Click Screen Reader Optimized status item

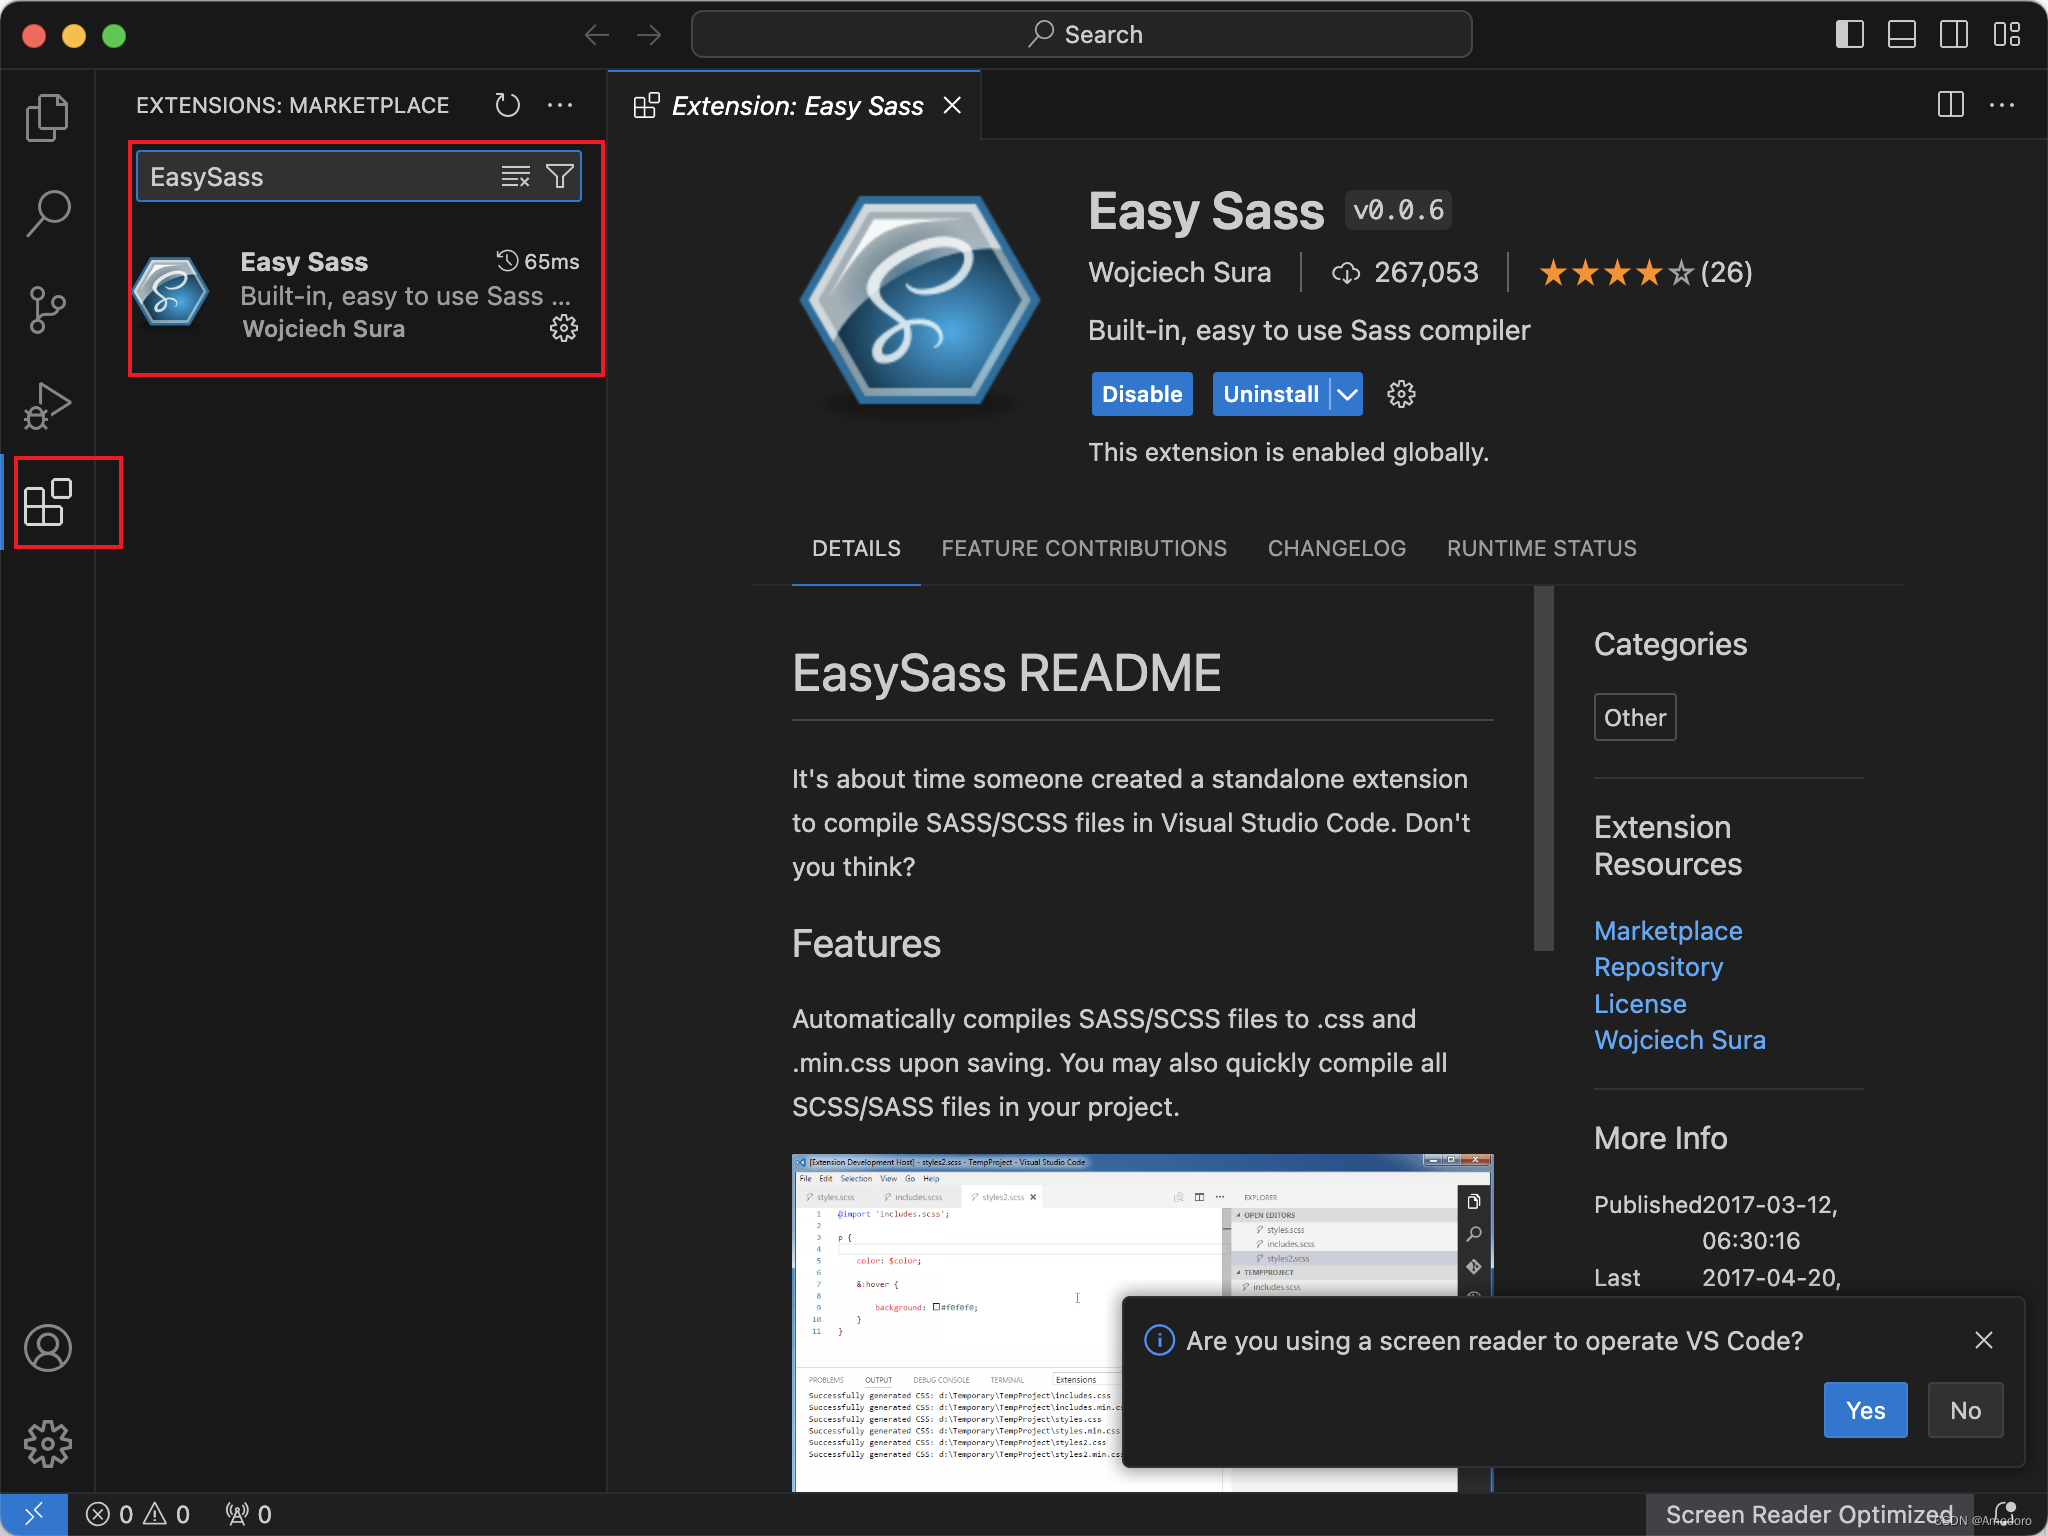tap(1809, 1514)
